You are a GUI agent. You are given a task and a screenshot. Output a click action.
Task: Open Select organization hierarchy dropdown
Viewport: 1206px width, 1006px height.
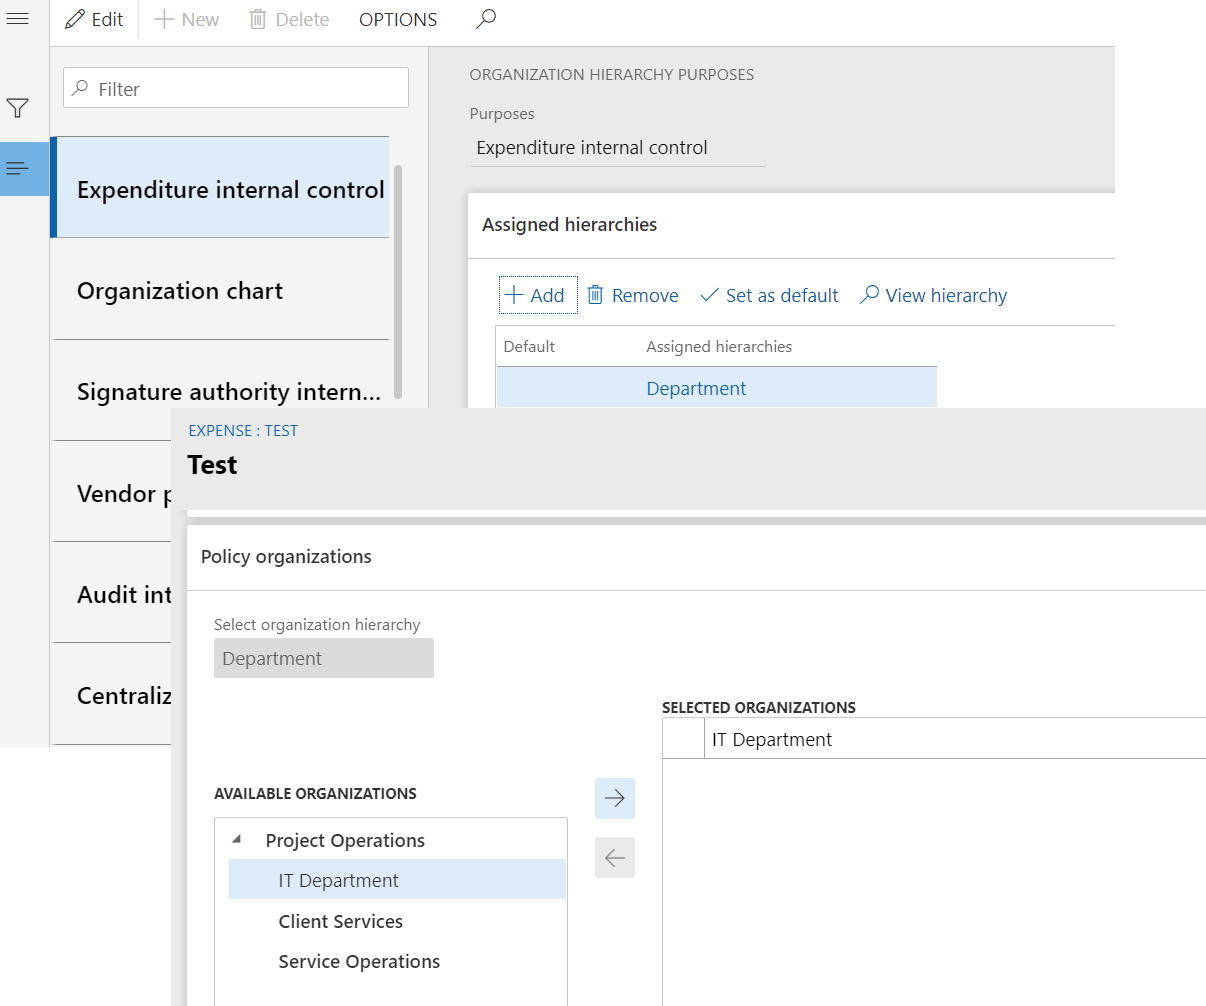(323, 658)
